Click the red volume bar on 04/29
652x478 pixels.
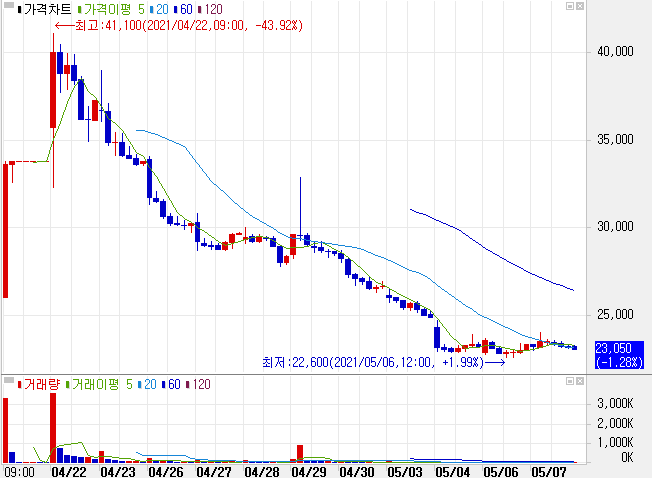click(300, 453)
